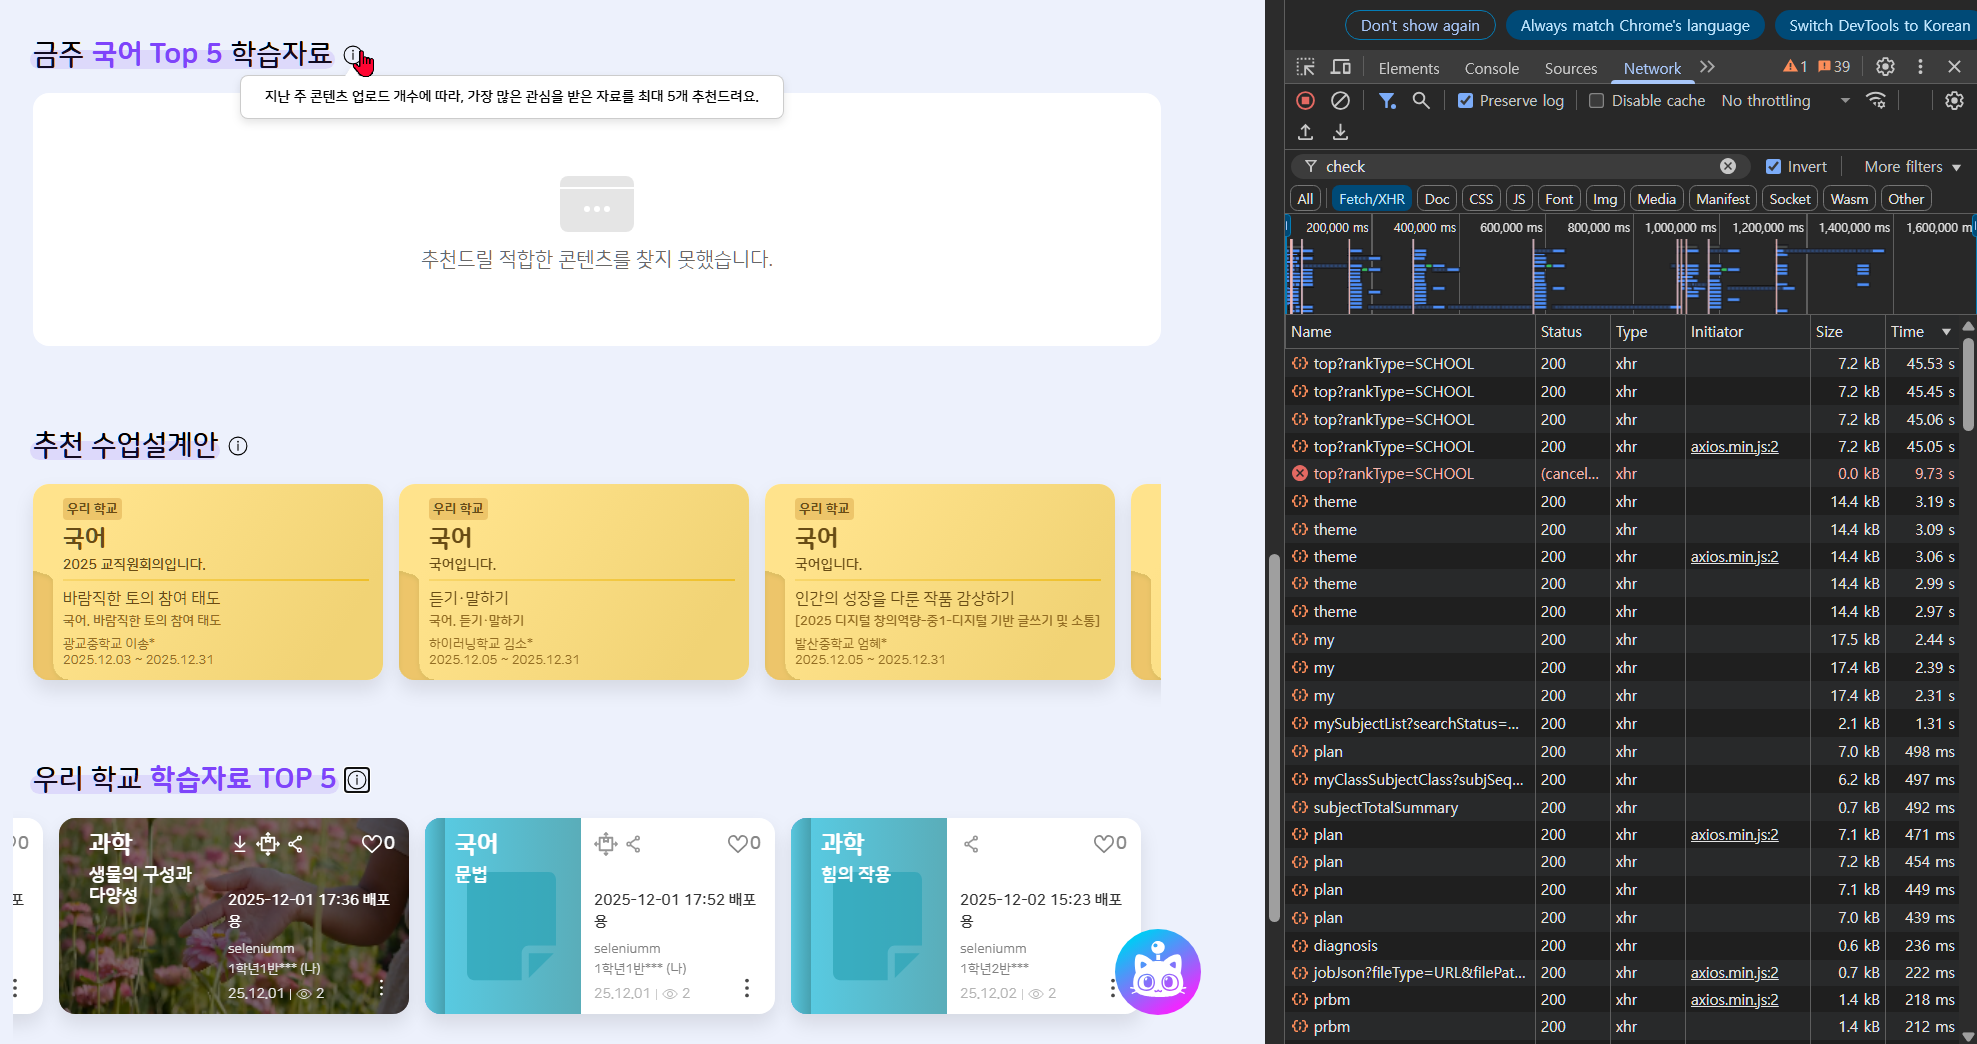1977x1044 pixels.
Task: Click the network timeline overview graph
Action: pos(1630,275)
